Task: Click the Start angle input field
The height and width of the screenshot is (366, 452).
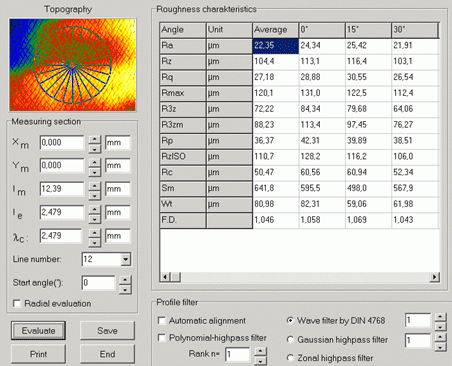Action: point(99,283)
